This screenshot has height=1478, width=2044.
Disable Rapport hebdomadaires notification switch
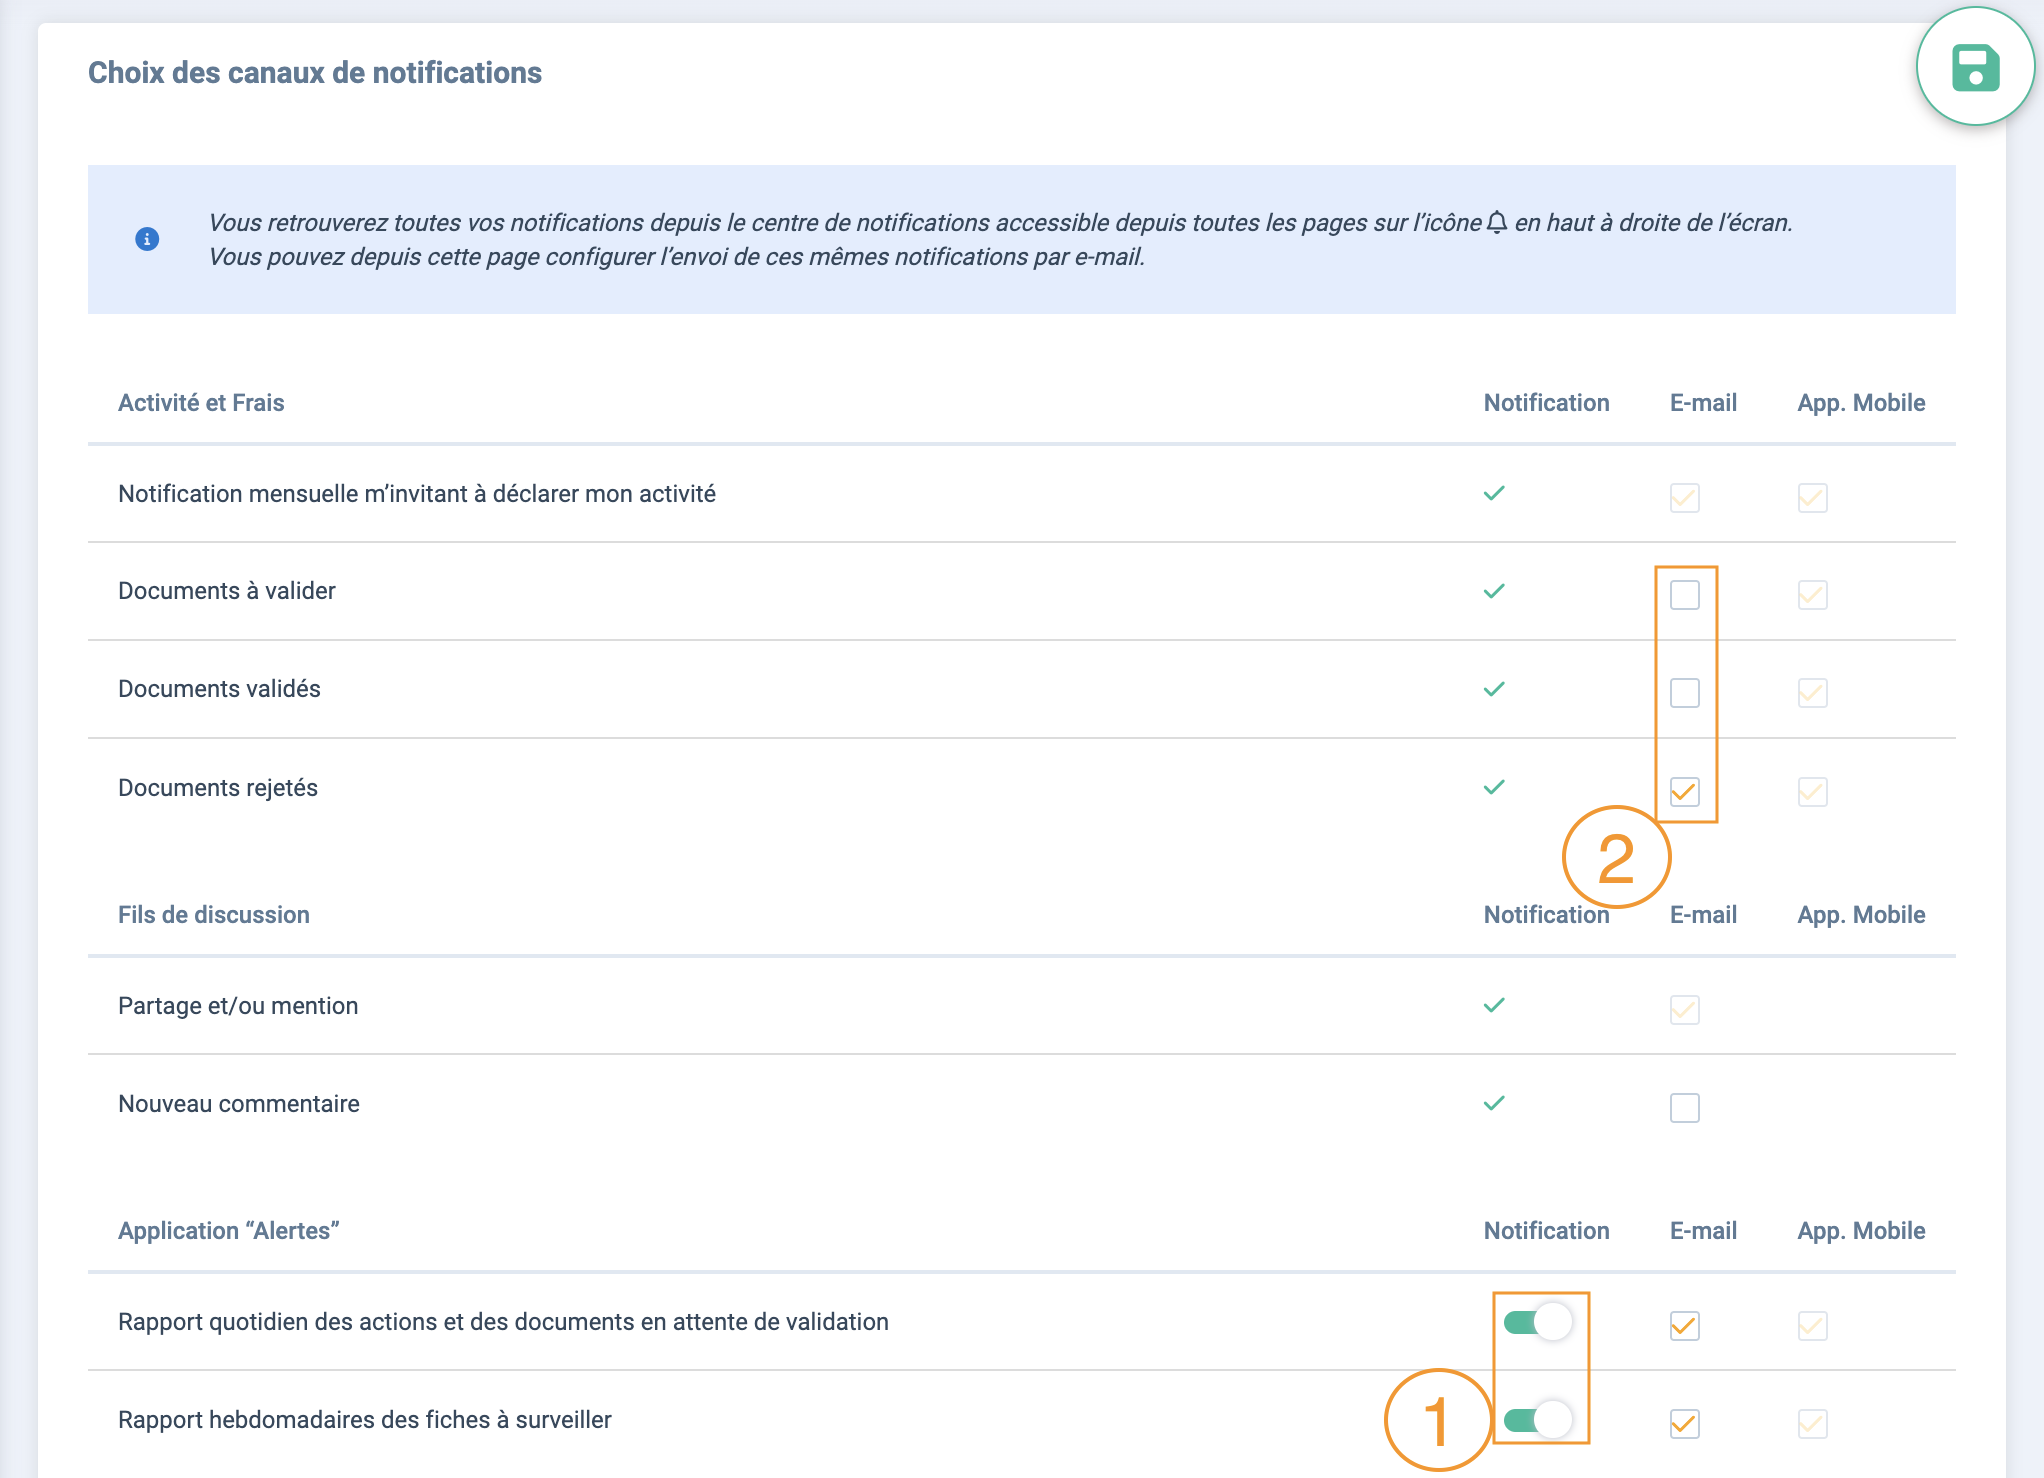point(1538,1420)
